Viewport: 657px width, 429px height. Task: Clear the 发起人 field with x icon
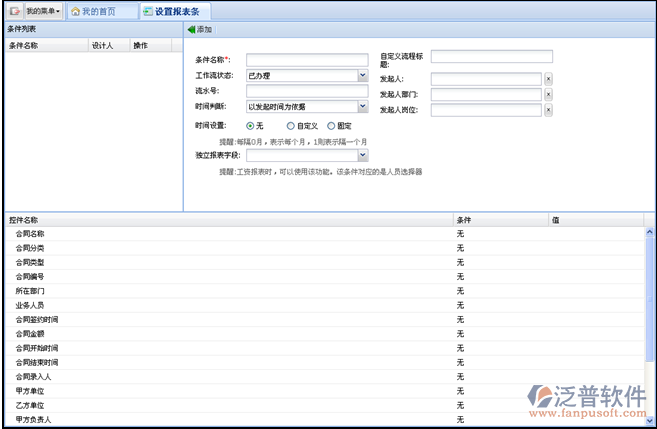click(x=548, y=79)
